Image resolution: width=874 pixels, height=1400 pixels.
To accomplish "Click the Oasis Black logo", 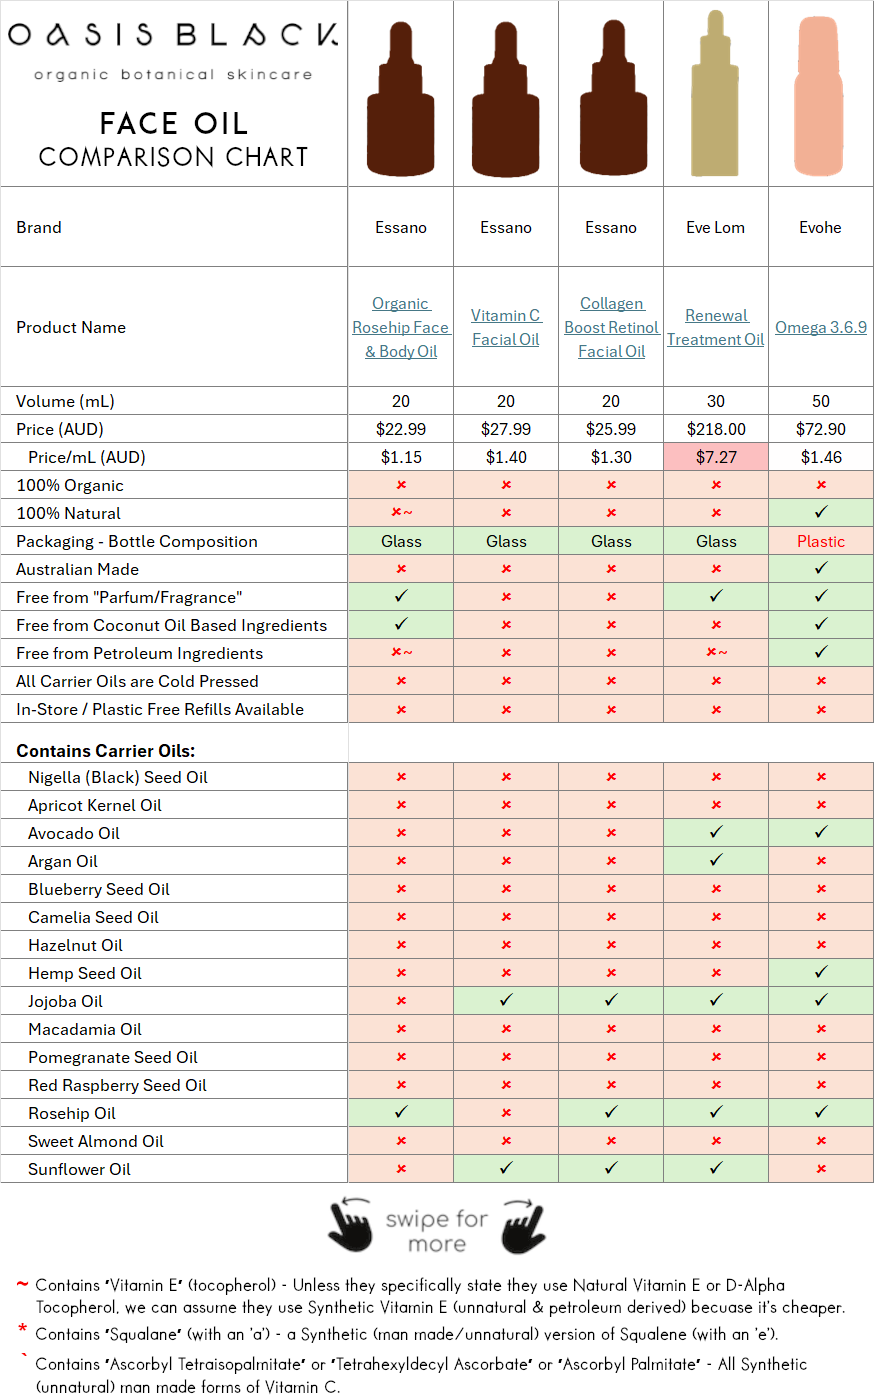I will (x=173, y=50).
